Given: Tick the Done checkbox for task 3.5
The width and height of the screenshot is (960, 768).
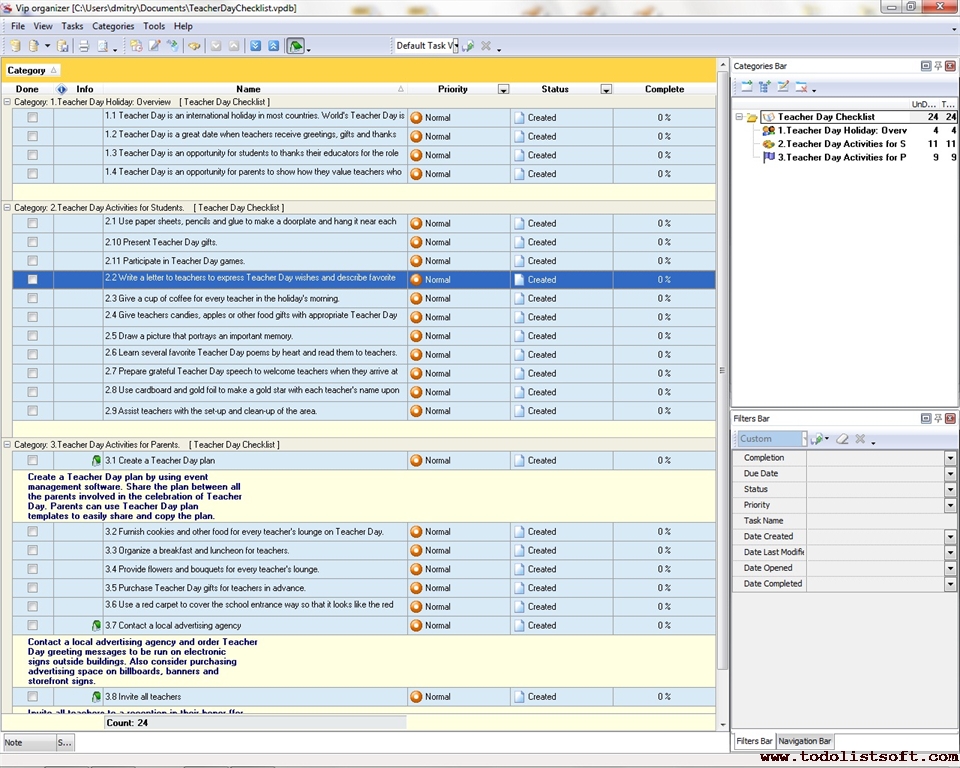Looking at the screenshot, I should [x=33, y=588].
